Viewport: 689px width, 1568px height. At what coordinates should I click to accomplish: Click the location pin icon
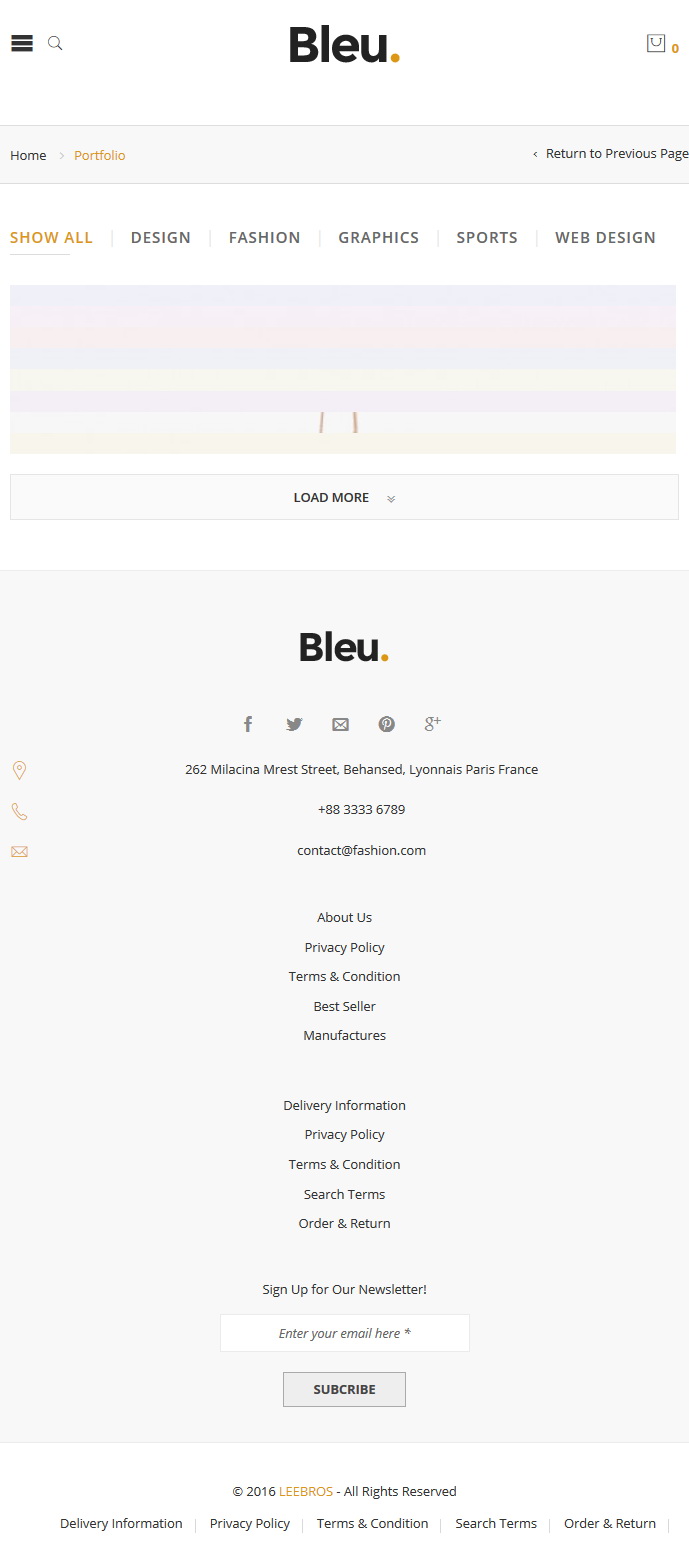[x=19, y=770]
